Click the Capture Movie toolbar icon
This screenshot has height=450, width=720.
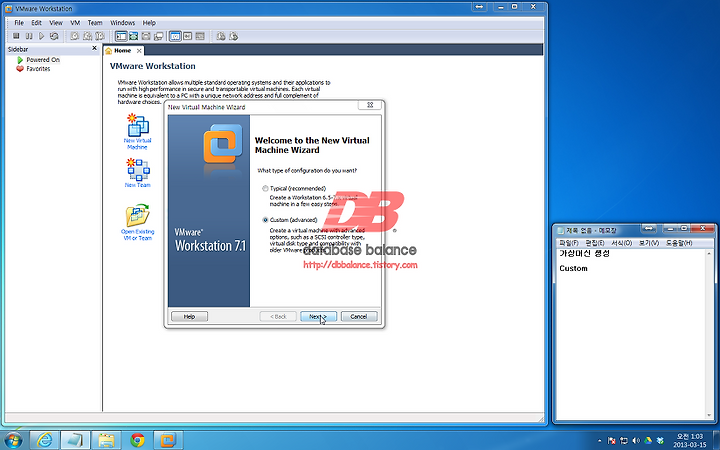(x=233, y=36)
